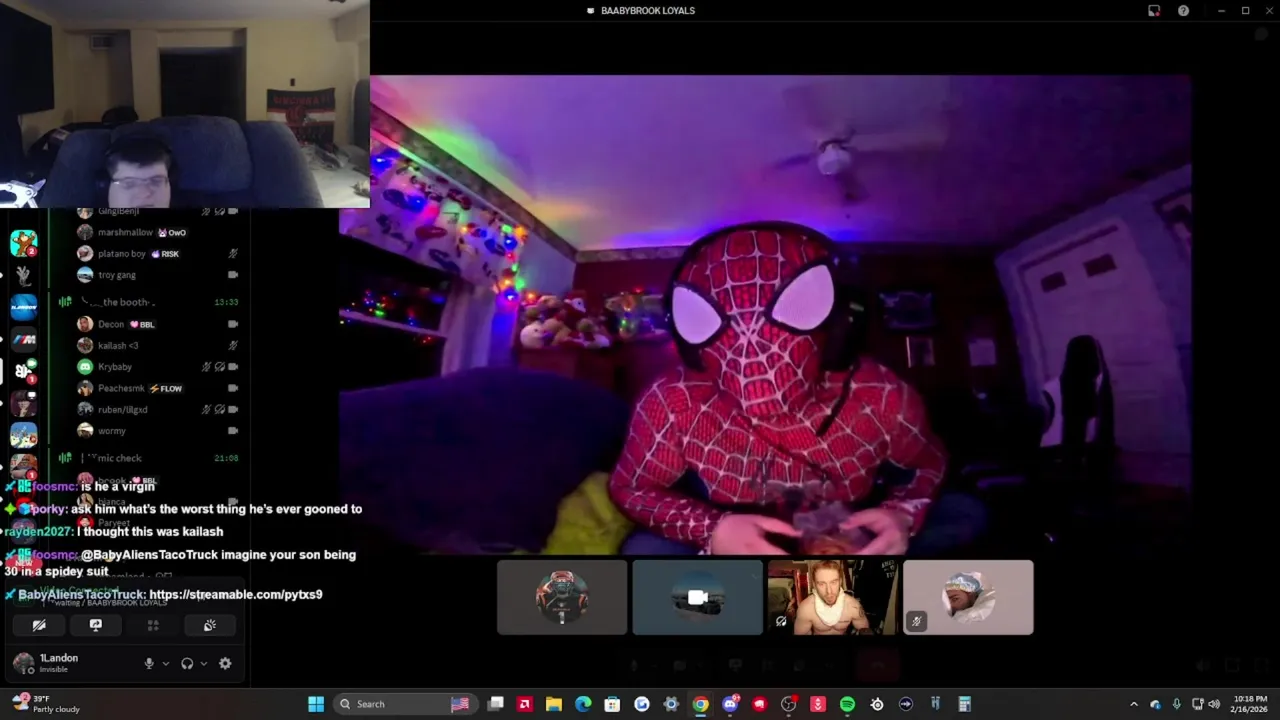Click the pop-out icon in Discord title bar
1280x720 pixels.
(x=1154, y=11)
